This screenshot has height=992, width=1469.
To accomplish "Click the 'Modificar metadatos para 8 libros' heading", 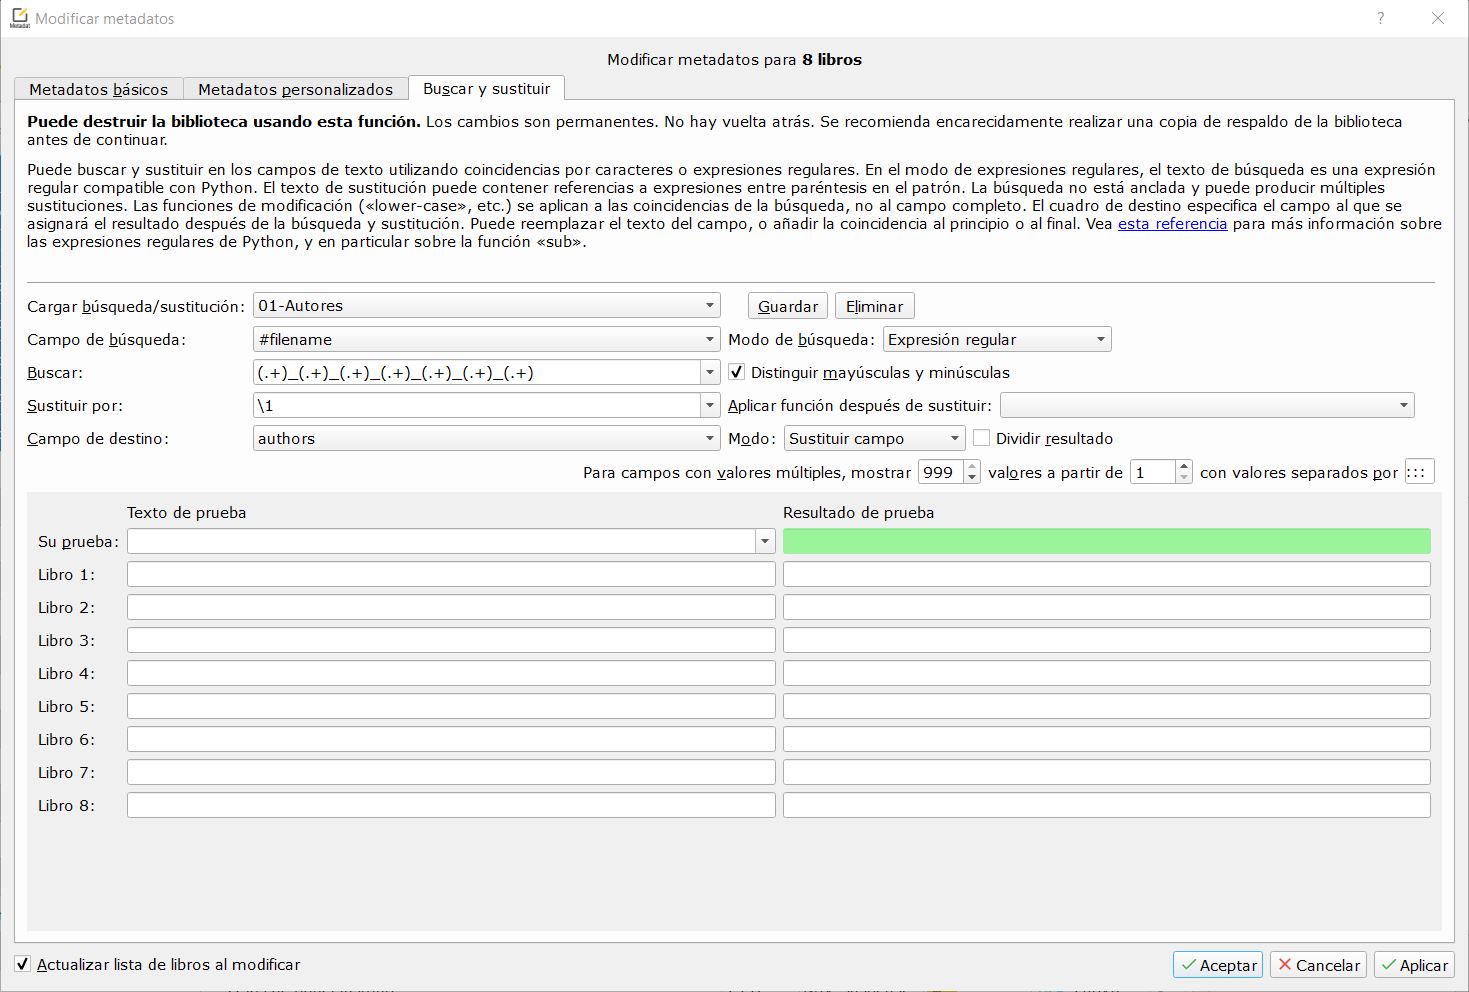I will tap(734, 60).
